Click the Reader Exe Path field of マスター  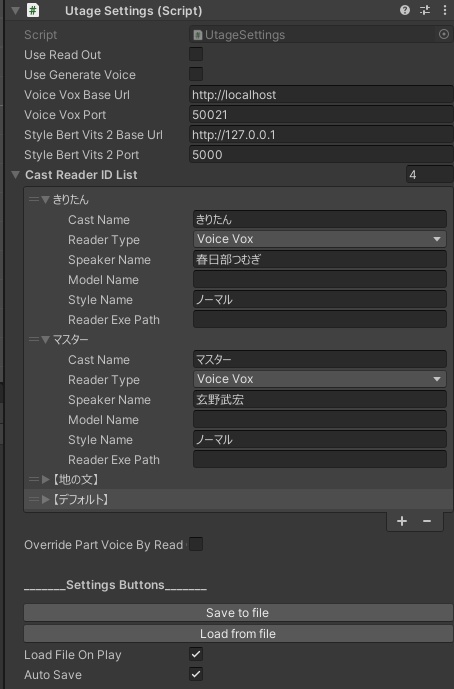click(320, 460)
